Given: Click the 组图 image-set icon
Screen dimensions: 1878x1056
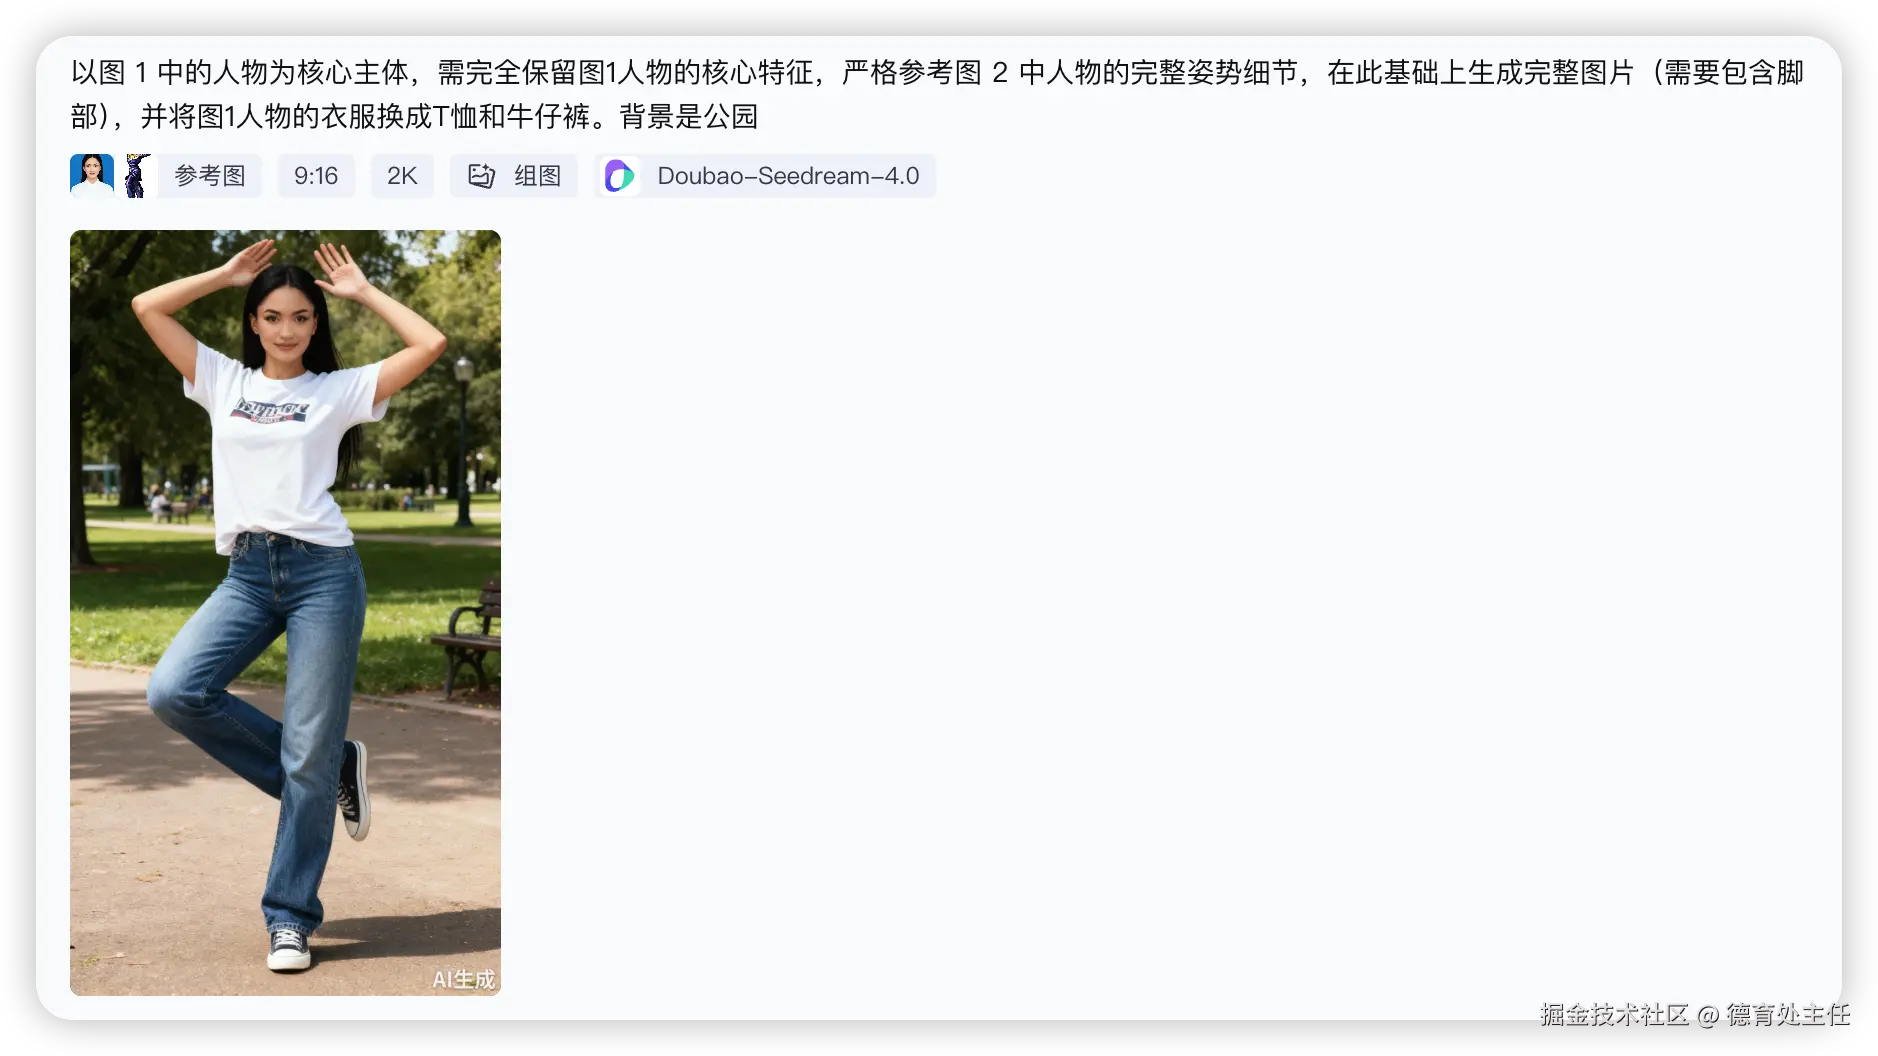Looking at the screenshot, I should point(482,176).
